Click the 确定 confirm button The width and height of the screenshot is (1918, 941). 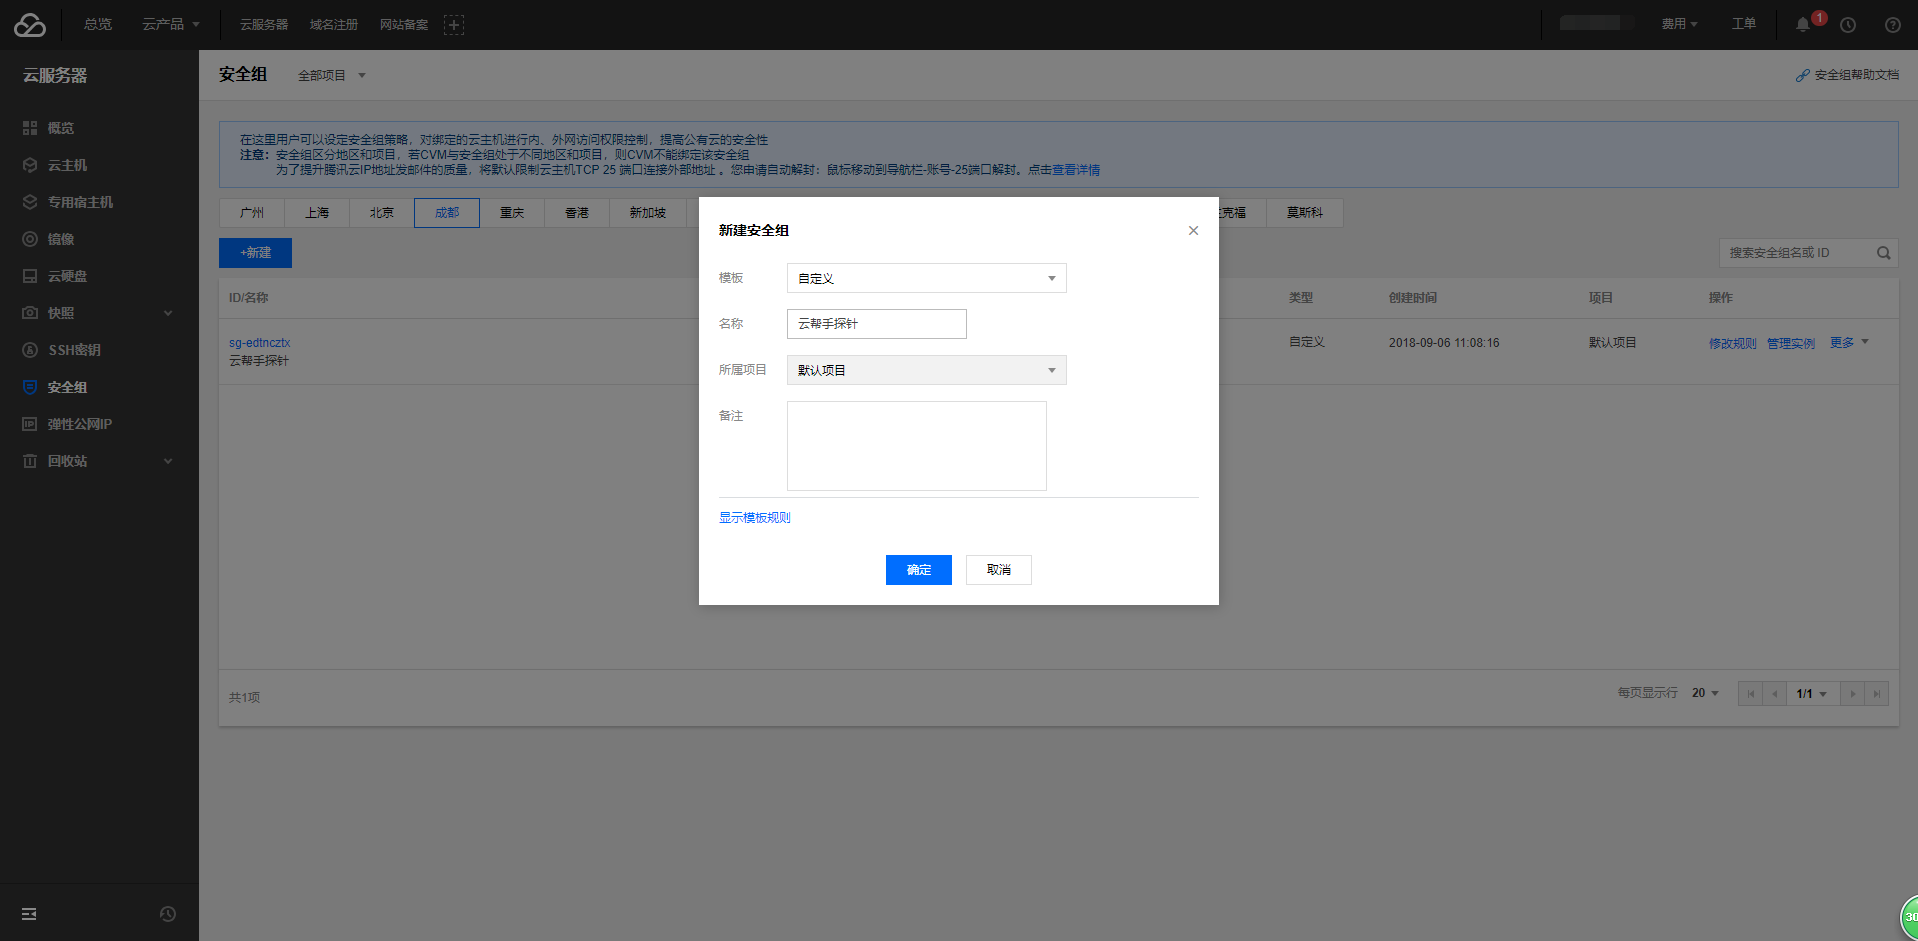(918, 570)
